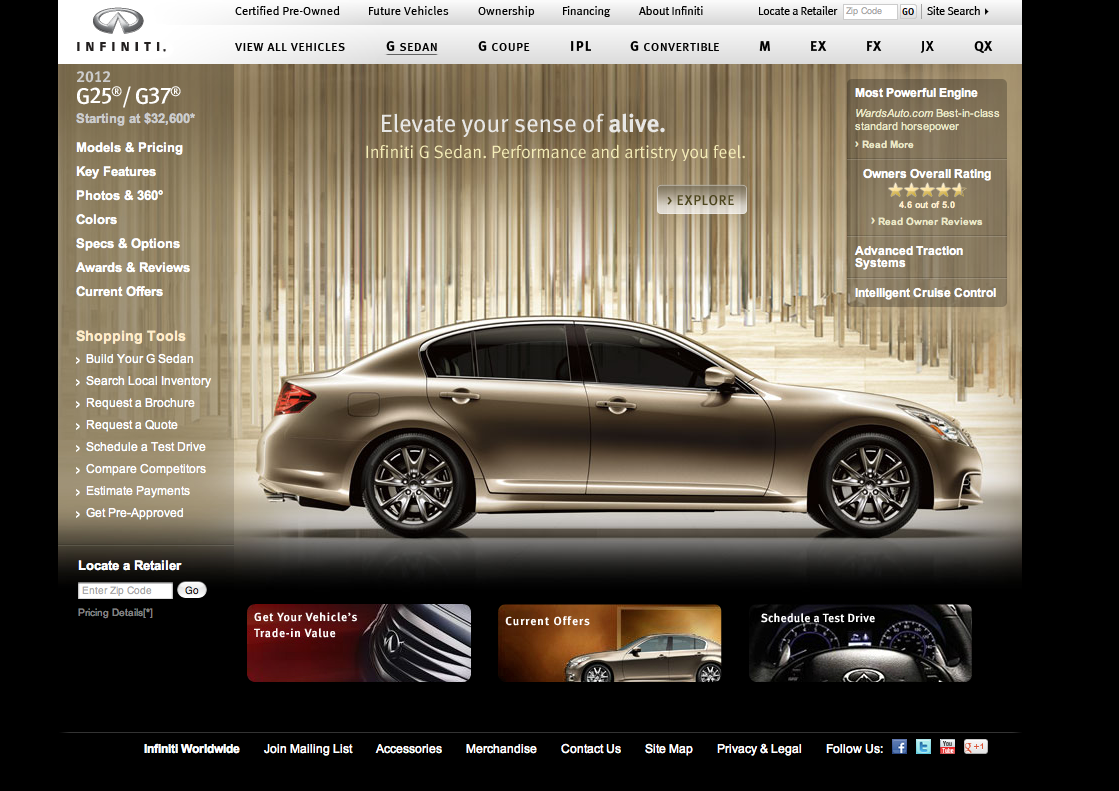Viewport: 1119px width, 791px height.
Task: Open the Facebook icon in Follow Us
Action: point(899,747)
